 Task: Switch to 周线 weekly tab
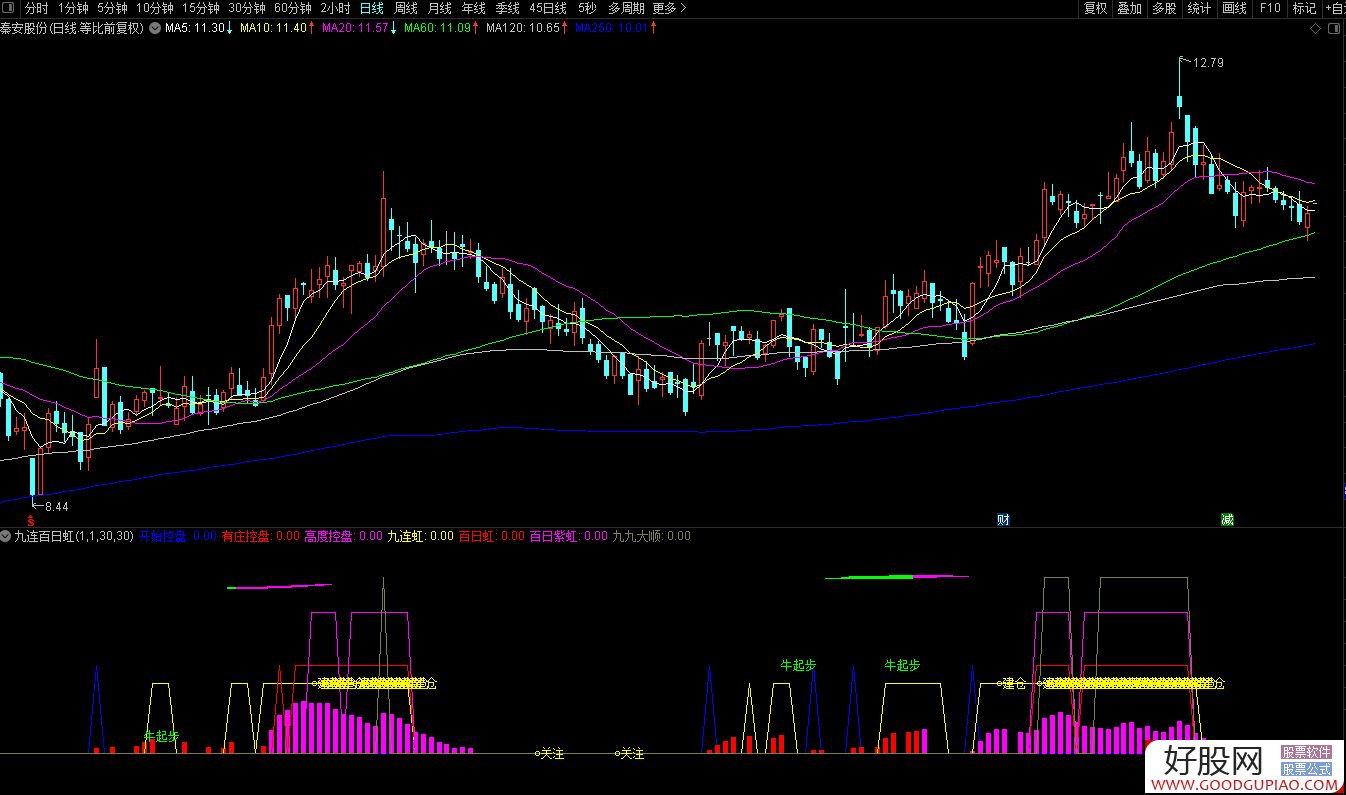point(406,8)
